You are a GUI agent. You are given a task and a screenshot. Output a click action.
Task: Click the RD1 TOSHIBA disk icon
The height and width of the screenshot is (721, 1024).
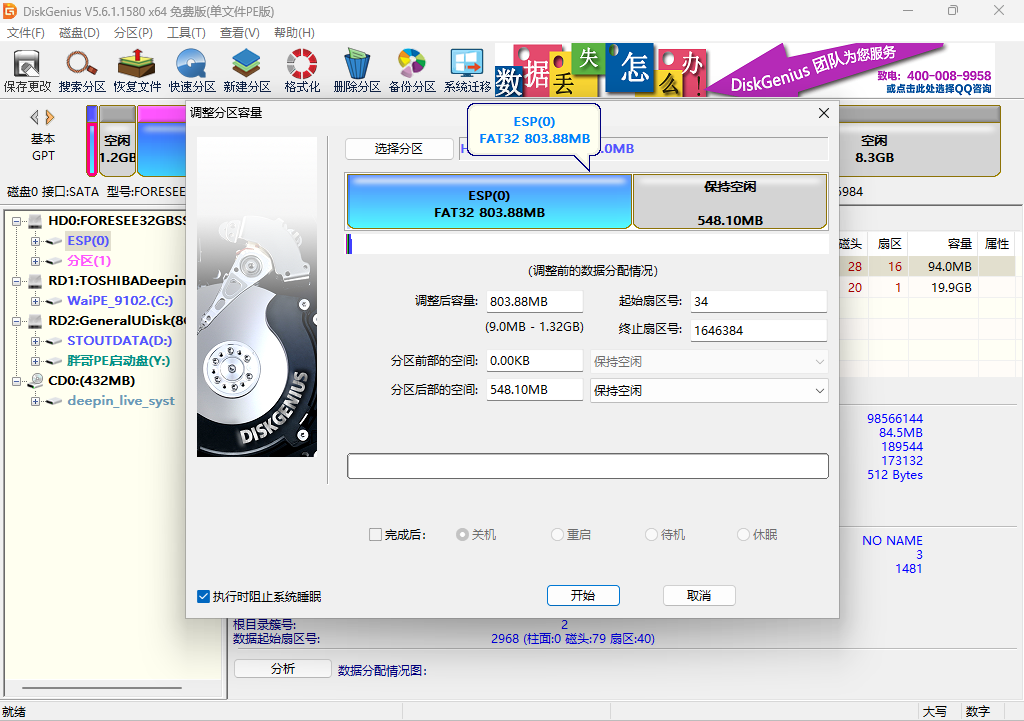pos(35,281)
